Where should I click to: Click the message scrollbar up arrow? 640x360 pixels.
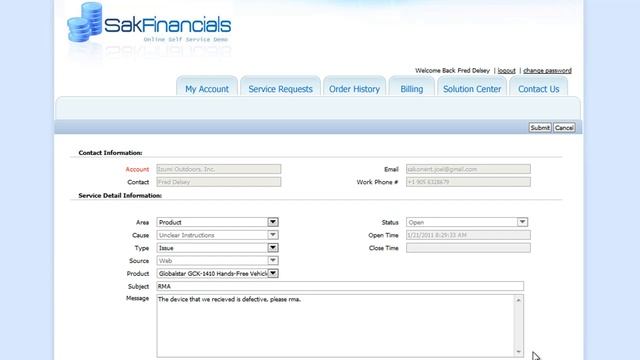518,300
